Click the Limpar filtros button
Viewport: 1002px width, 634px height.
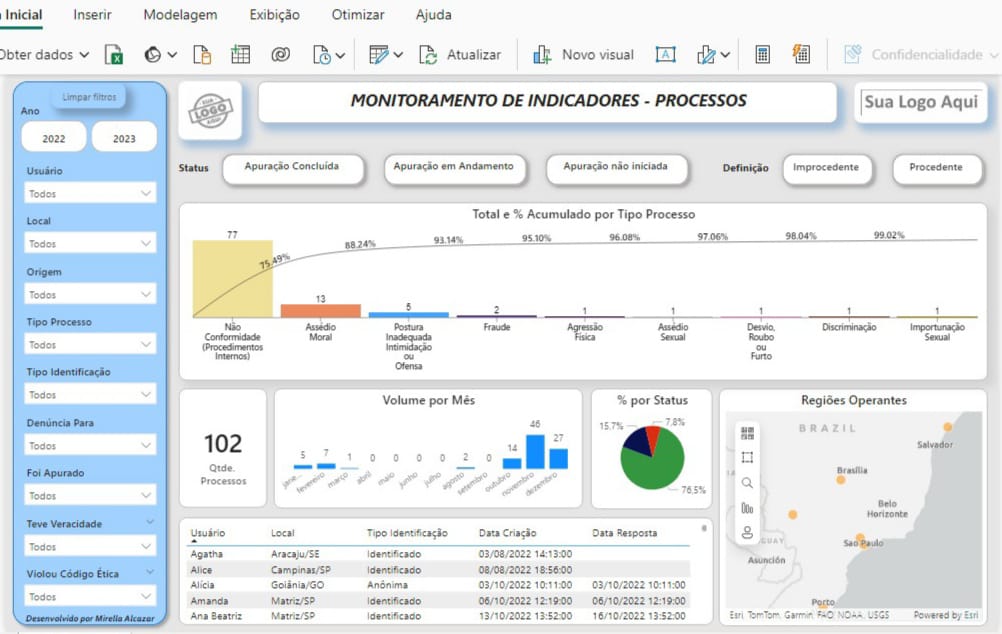(89, 97)
